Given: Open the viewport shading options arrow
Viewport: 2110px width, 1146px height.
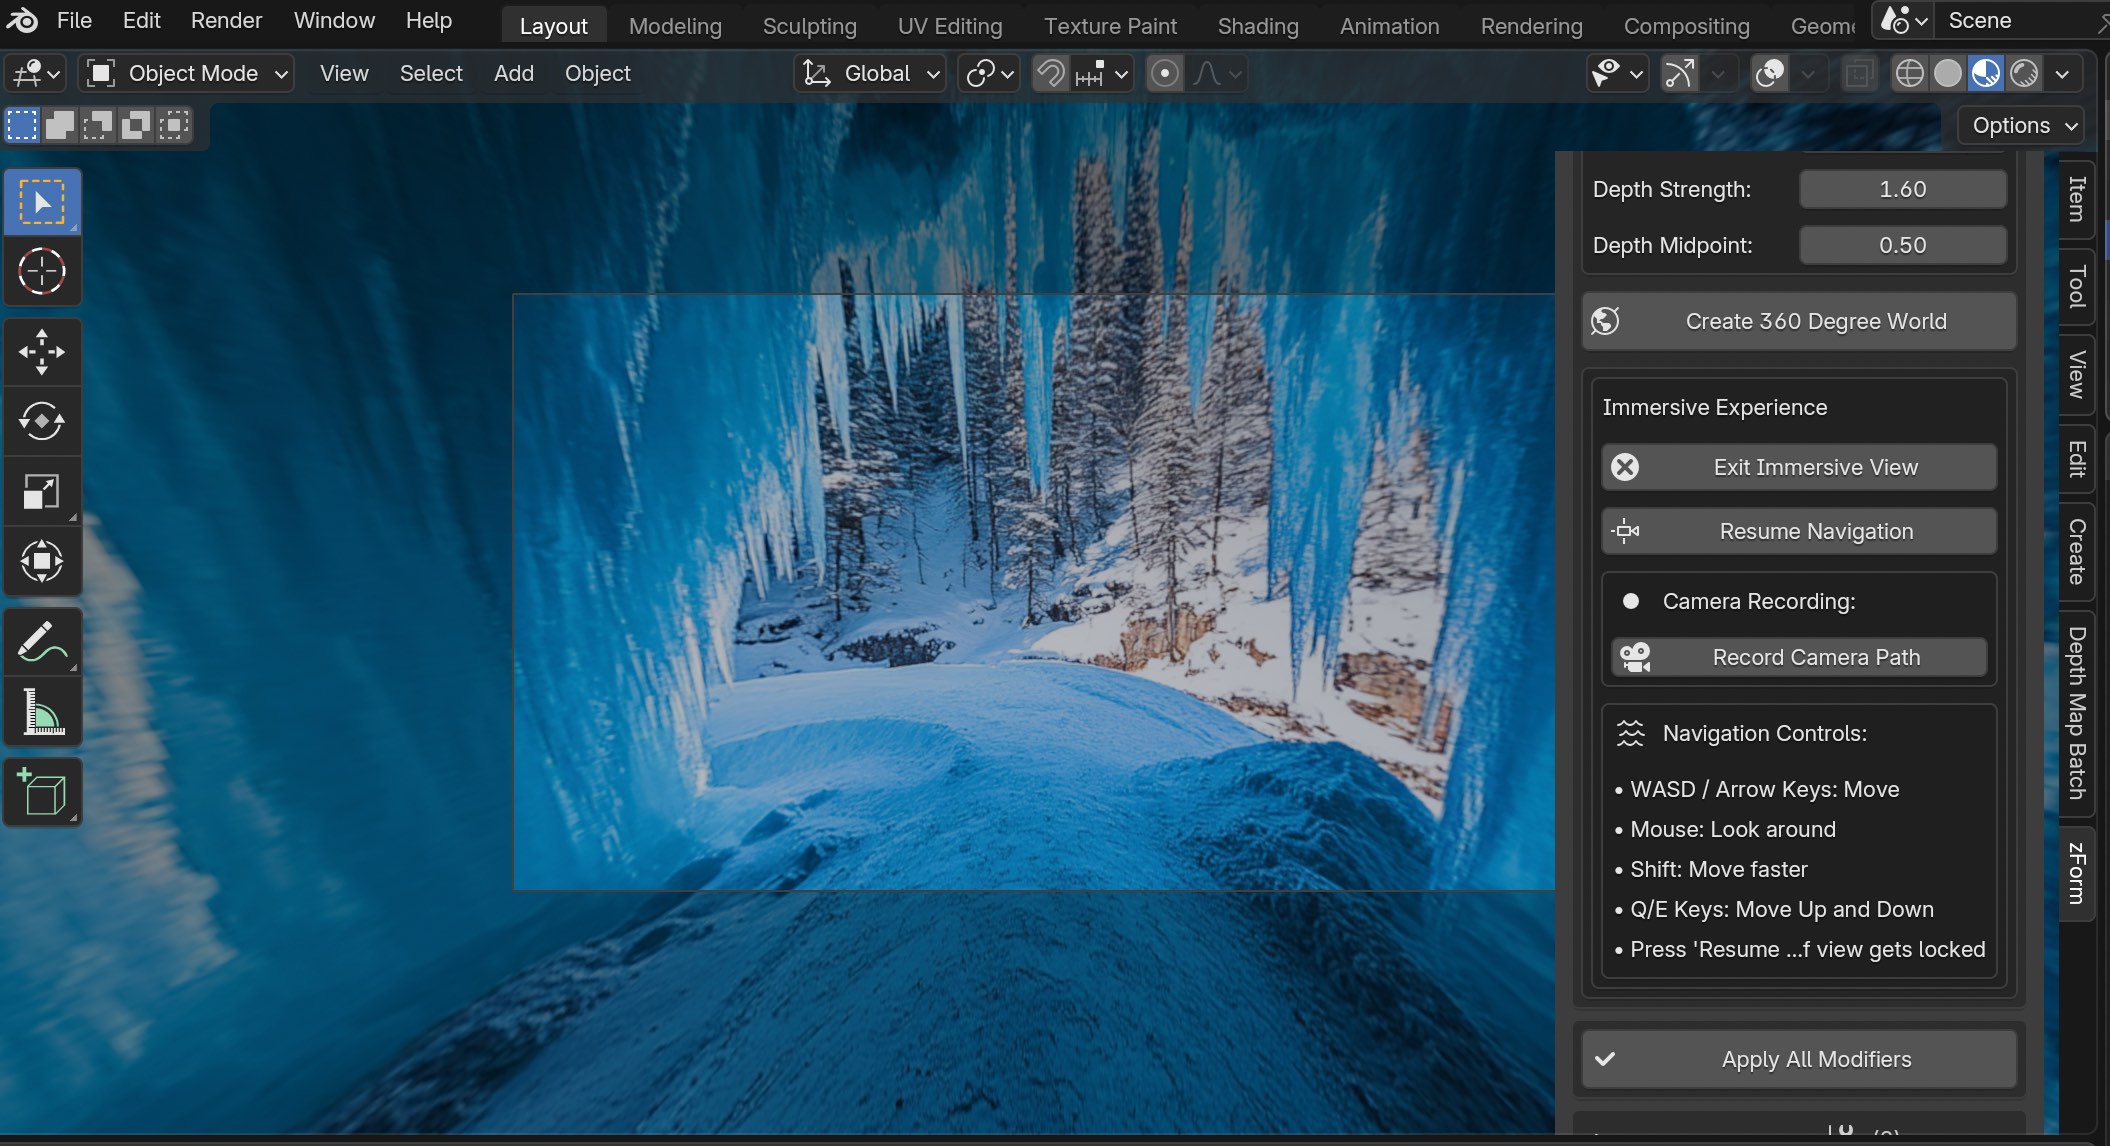Looking at the screenshot, I should pyautogui.click(x=2062, y=73).
